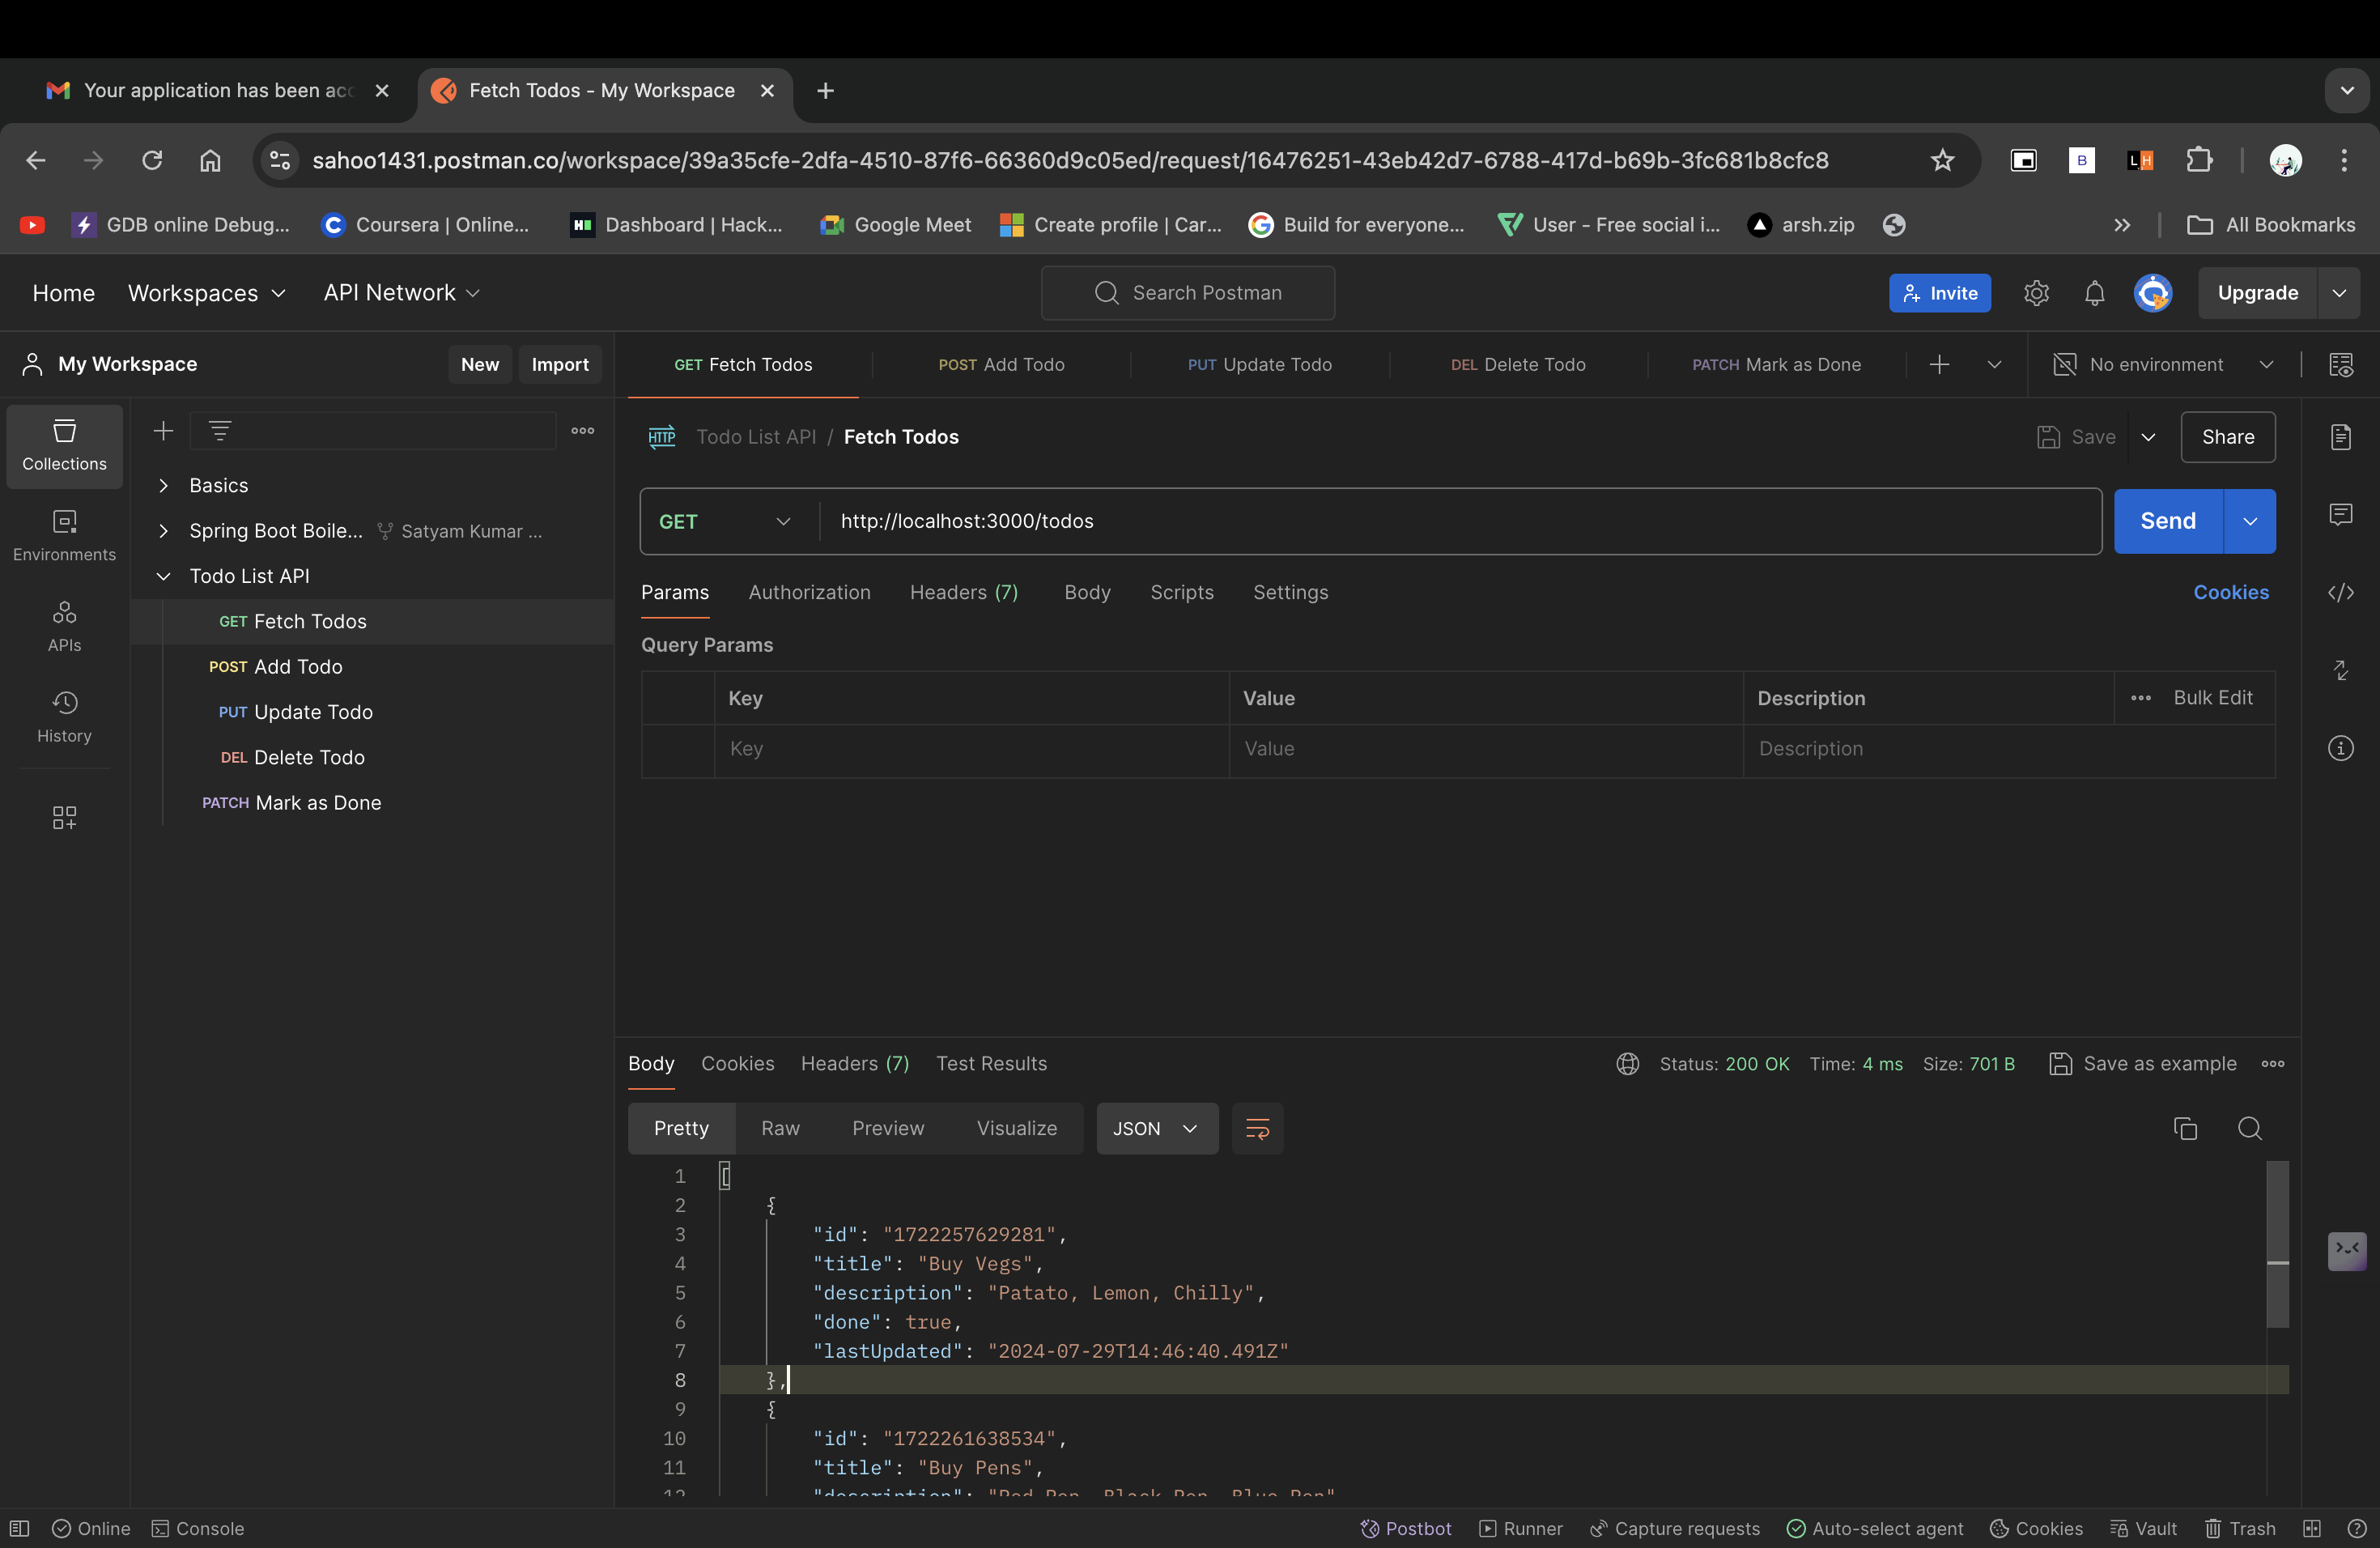Collapse the Todo List API collection
Screen dimensions: 2380x1548
click(163, 576)
